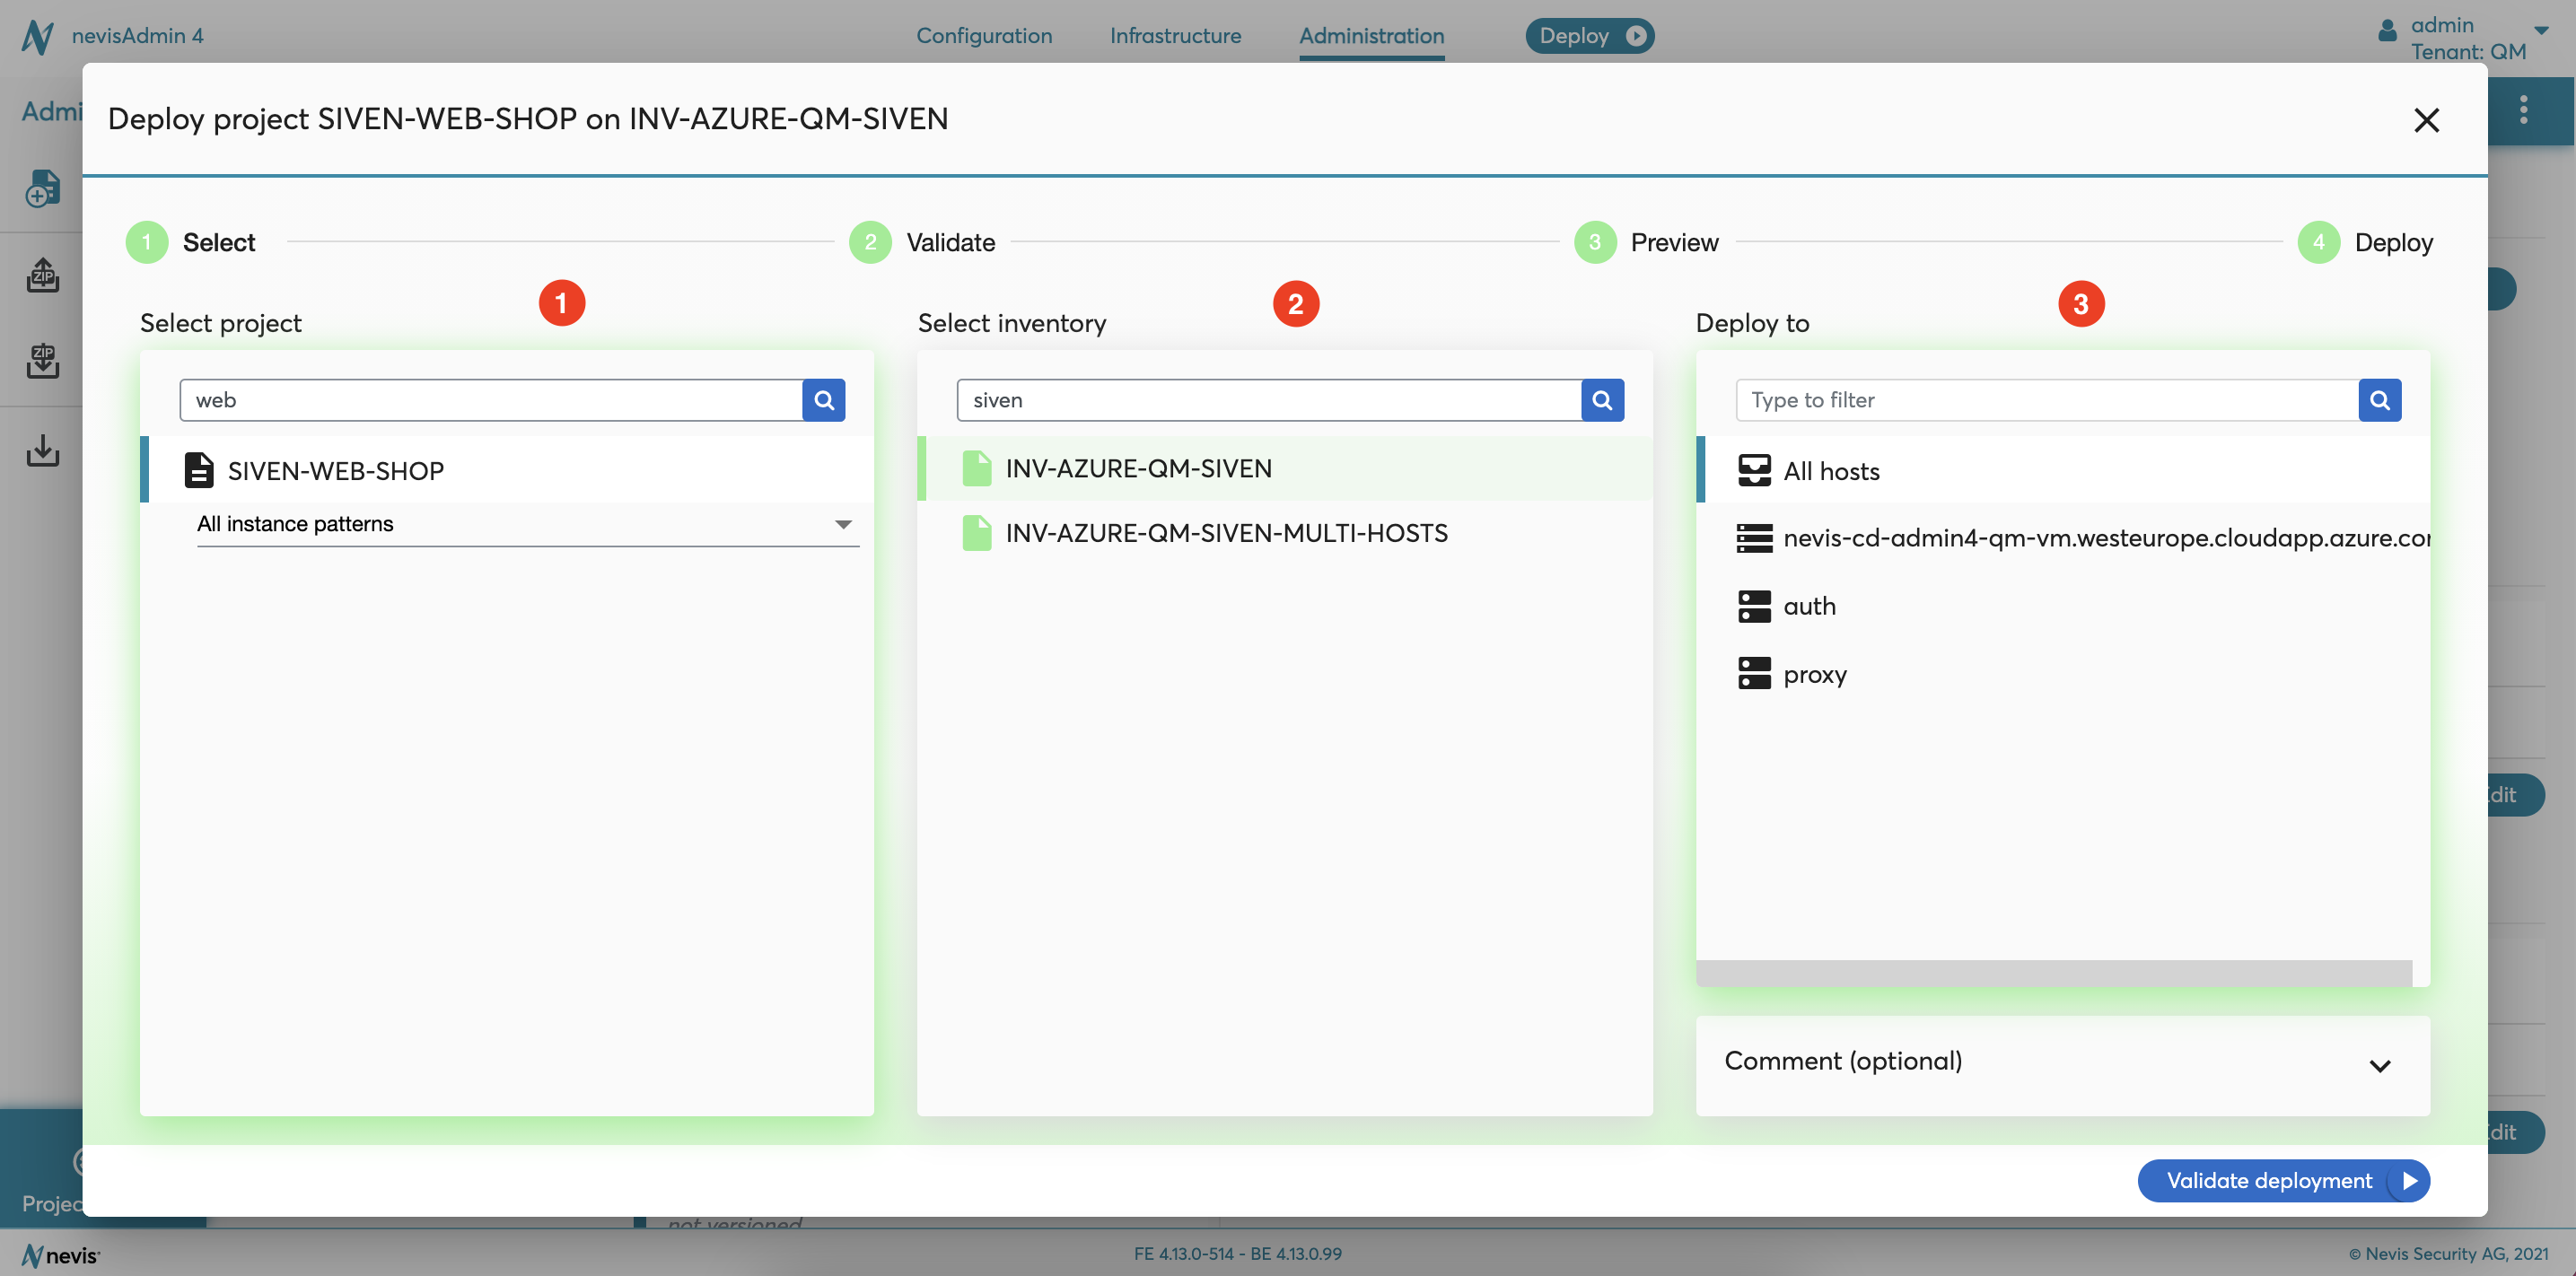Click the Deploy button in top bar
The image size is (2576, 1276).
(x=1587, y=34)
